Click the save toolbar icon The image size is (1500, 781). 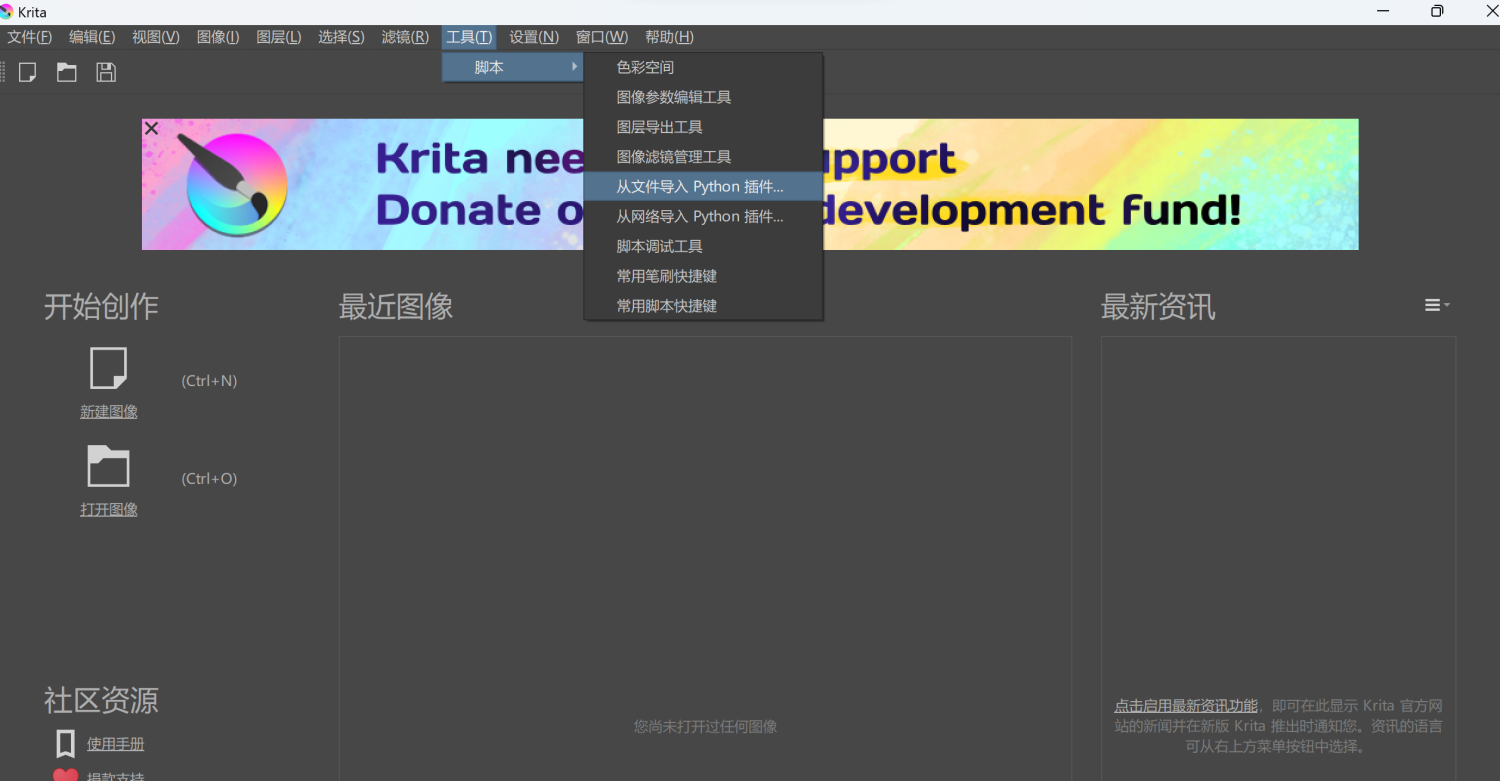tap(106, 72)
